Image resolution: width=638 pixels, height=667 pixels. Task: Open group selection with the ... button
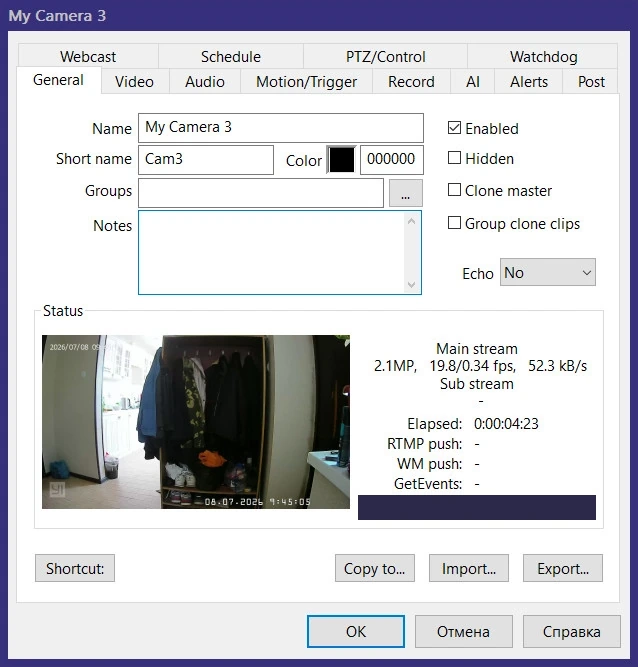click(x=406, y=193)
